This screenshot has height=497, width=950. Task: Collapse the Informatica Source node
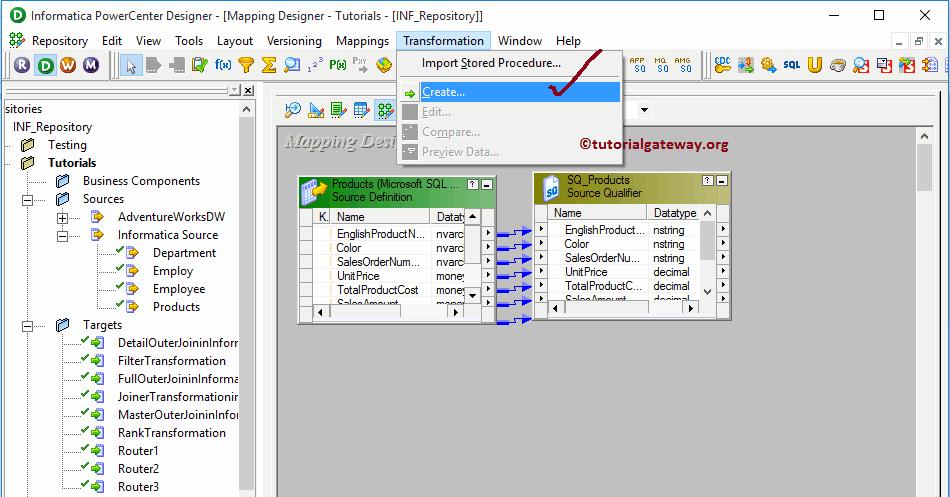tap(62, 236)
